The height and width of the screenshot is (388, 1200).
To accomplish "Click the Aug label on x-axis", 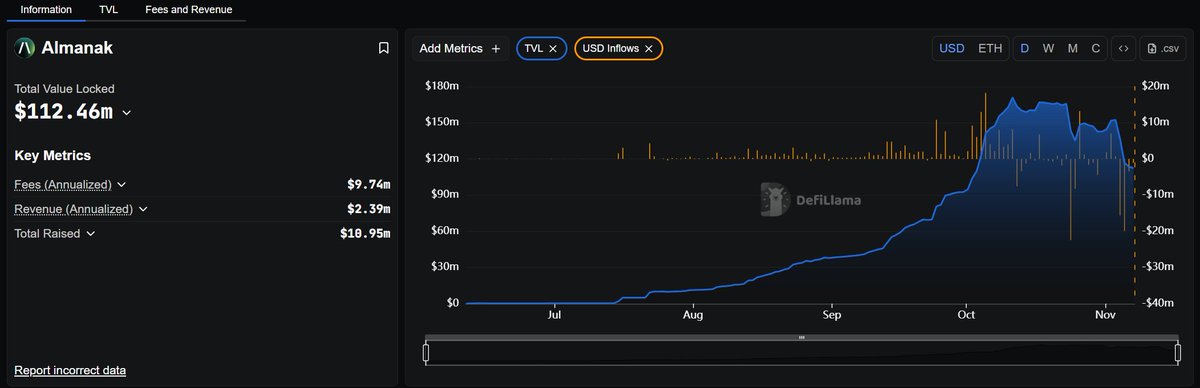I will (693, 315).
